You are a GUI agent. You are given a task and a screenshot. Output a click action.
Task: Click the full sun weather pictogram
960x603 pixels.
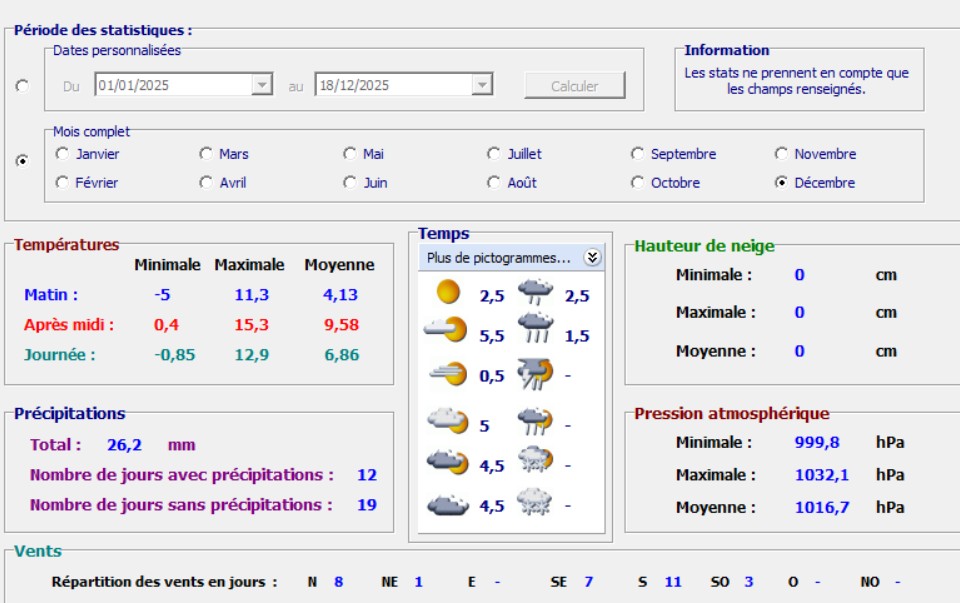[448, 293]
